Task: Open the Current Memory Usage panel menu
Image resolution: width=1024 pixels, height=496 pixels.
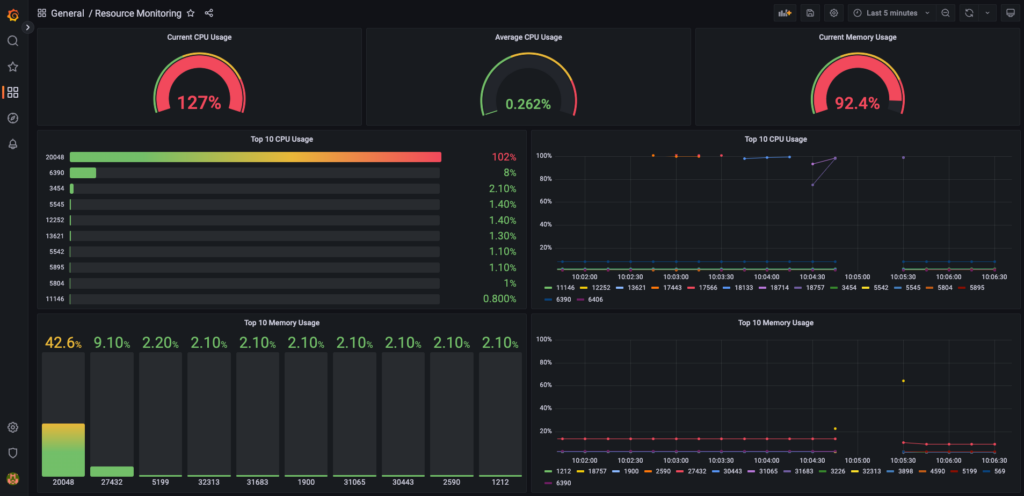Action: coord(857,37)
